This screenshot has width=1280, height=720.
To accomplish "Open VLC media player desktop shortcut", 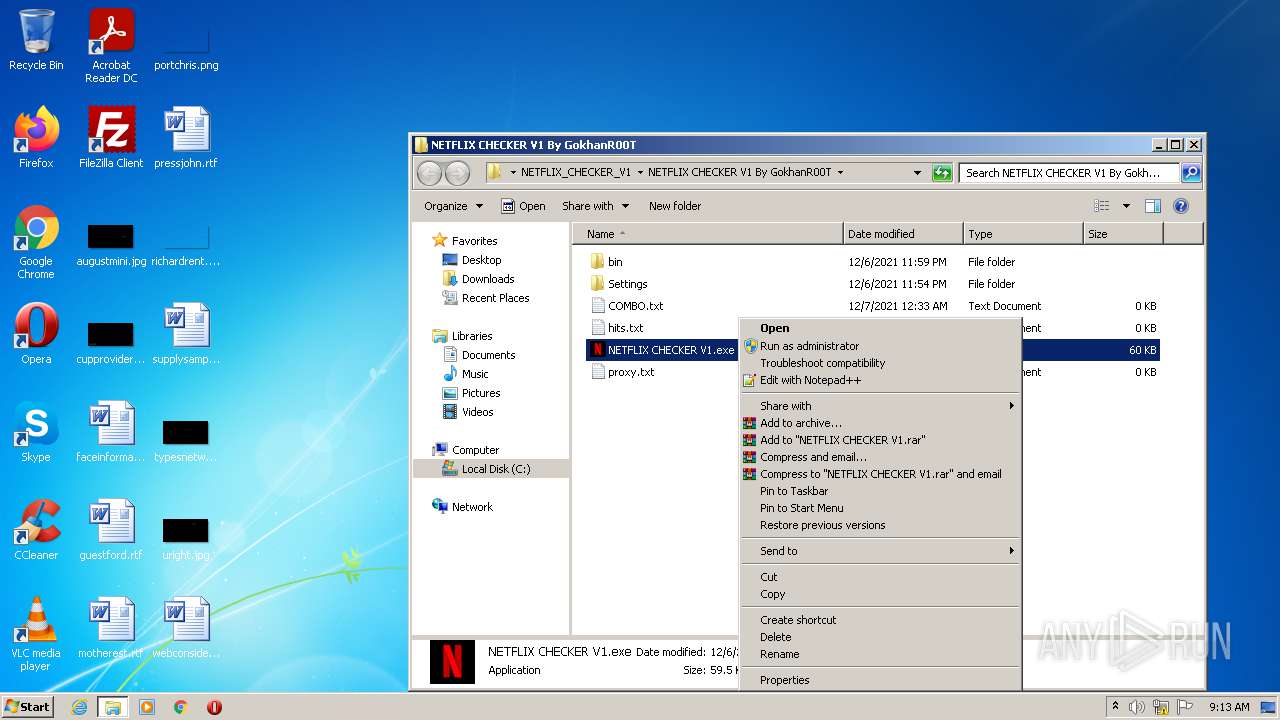I will tap(36, 635).
